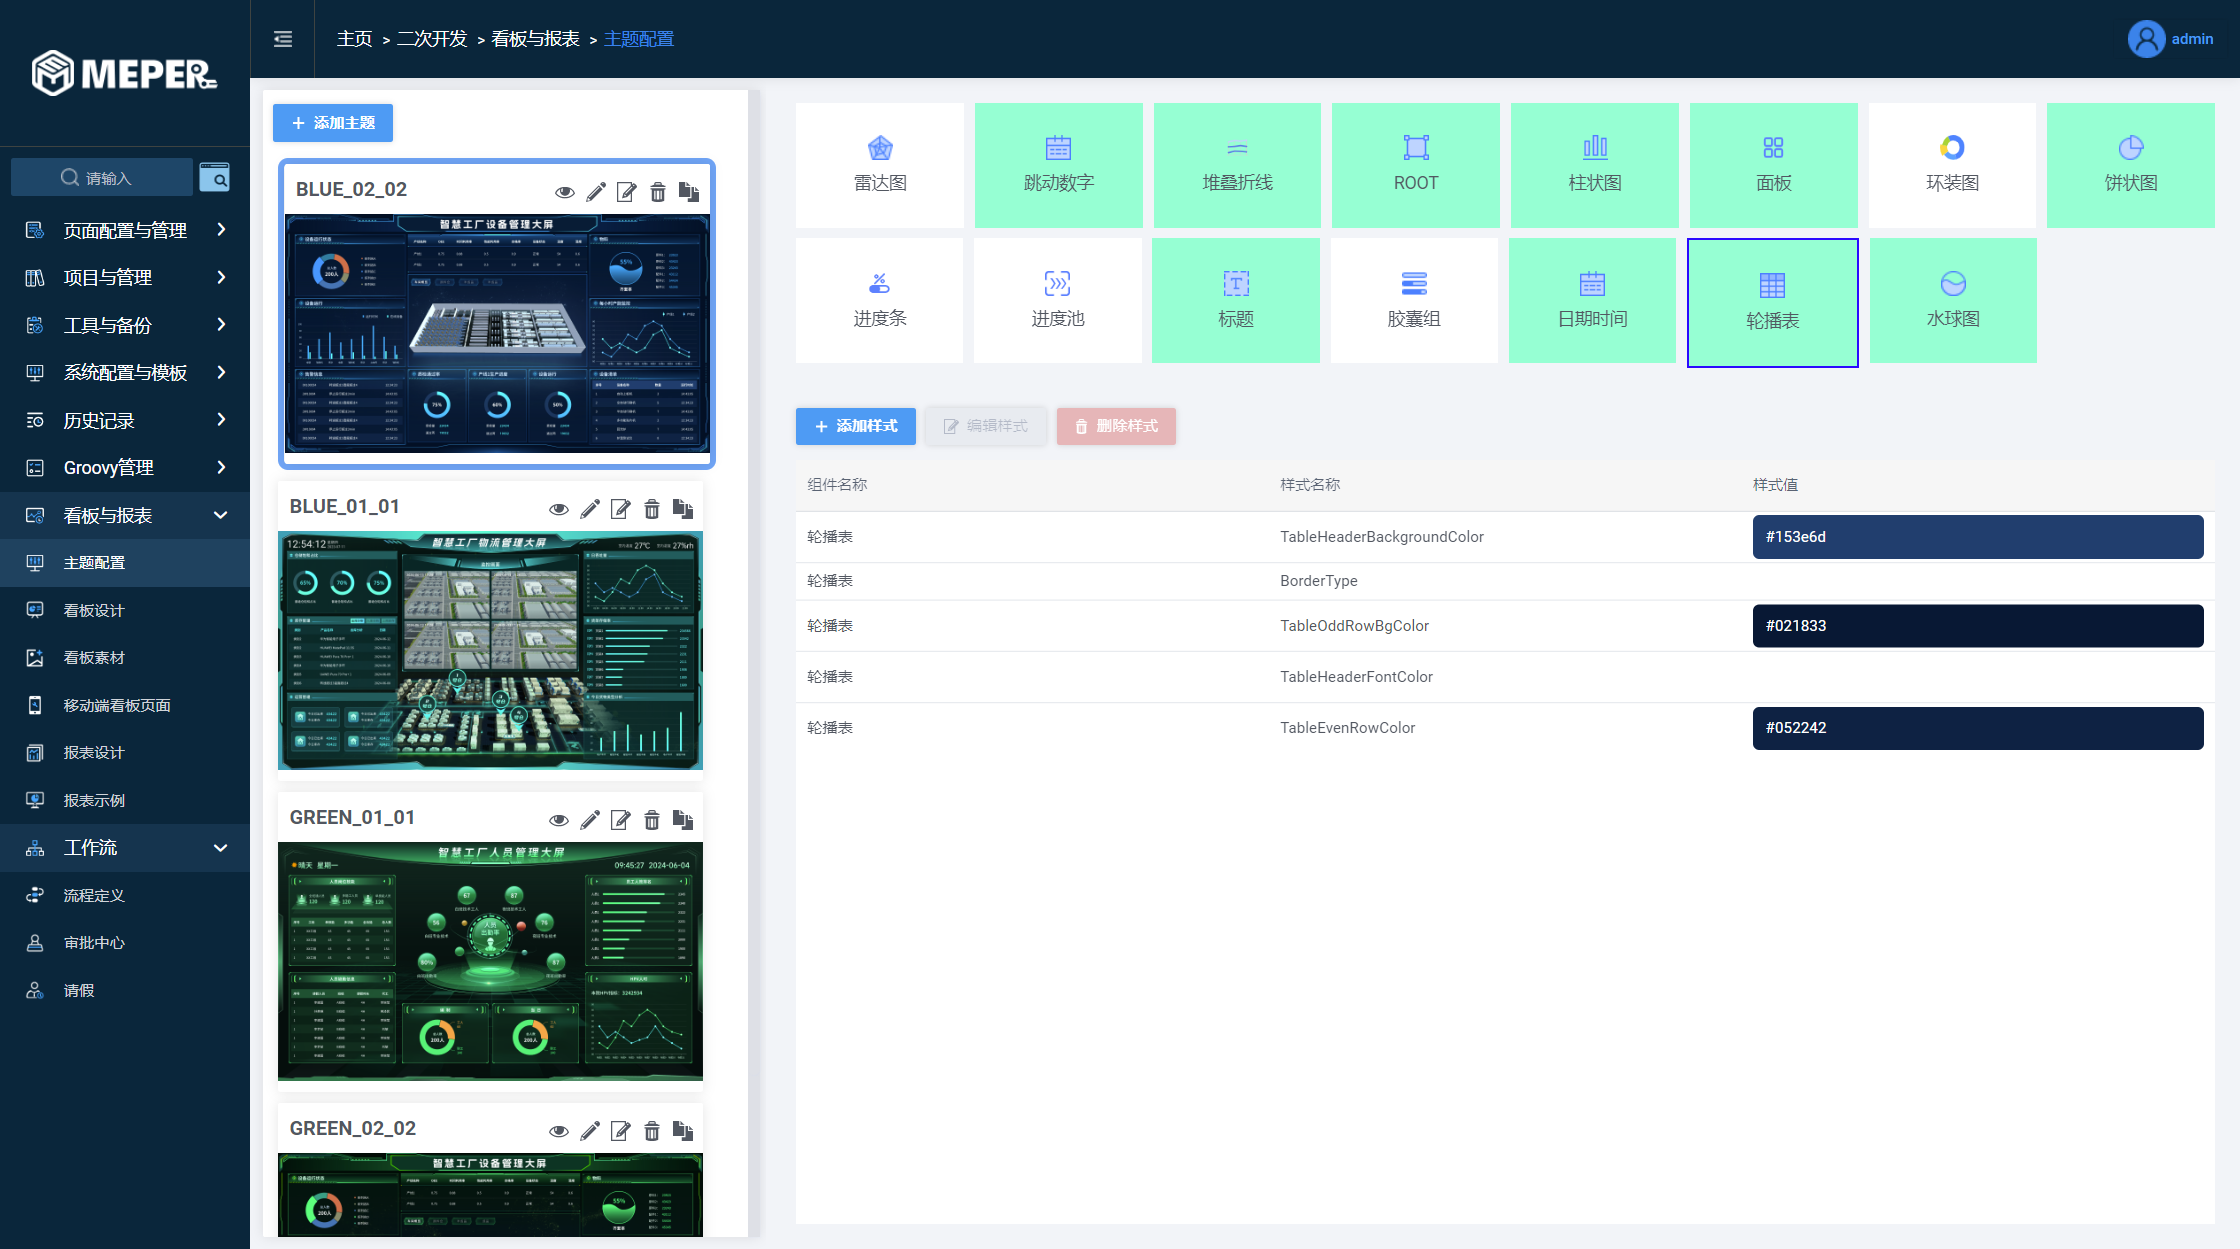Click the menu search icon beside search box
The image size is (2240, 1249).
(x=215, y=177)
